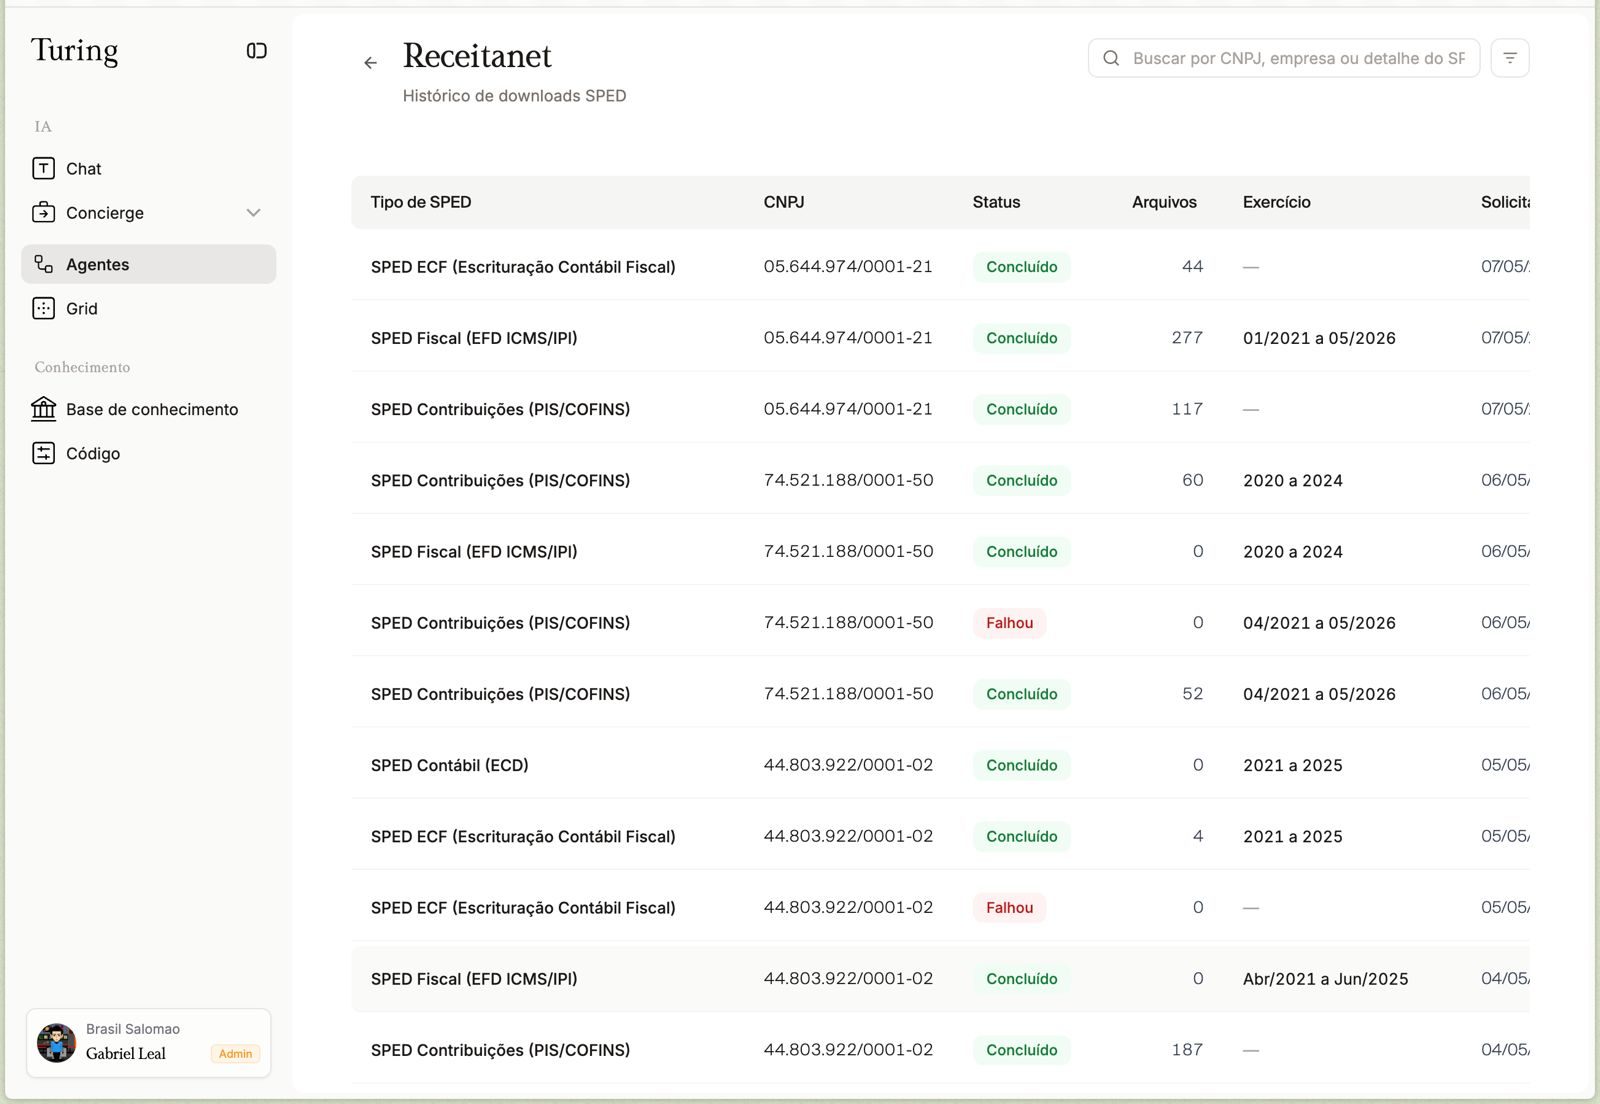Click the Base de conhecimento bank icon
Viewport: 1600px width, 1104px height.
click(44, 409)
